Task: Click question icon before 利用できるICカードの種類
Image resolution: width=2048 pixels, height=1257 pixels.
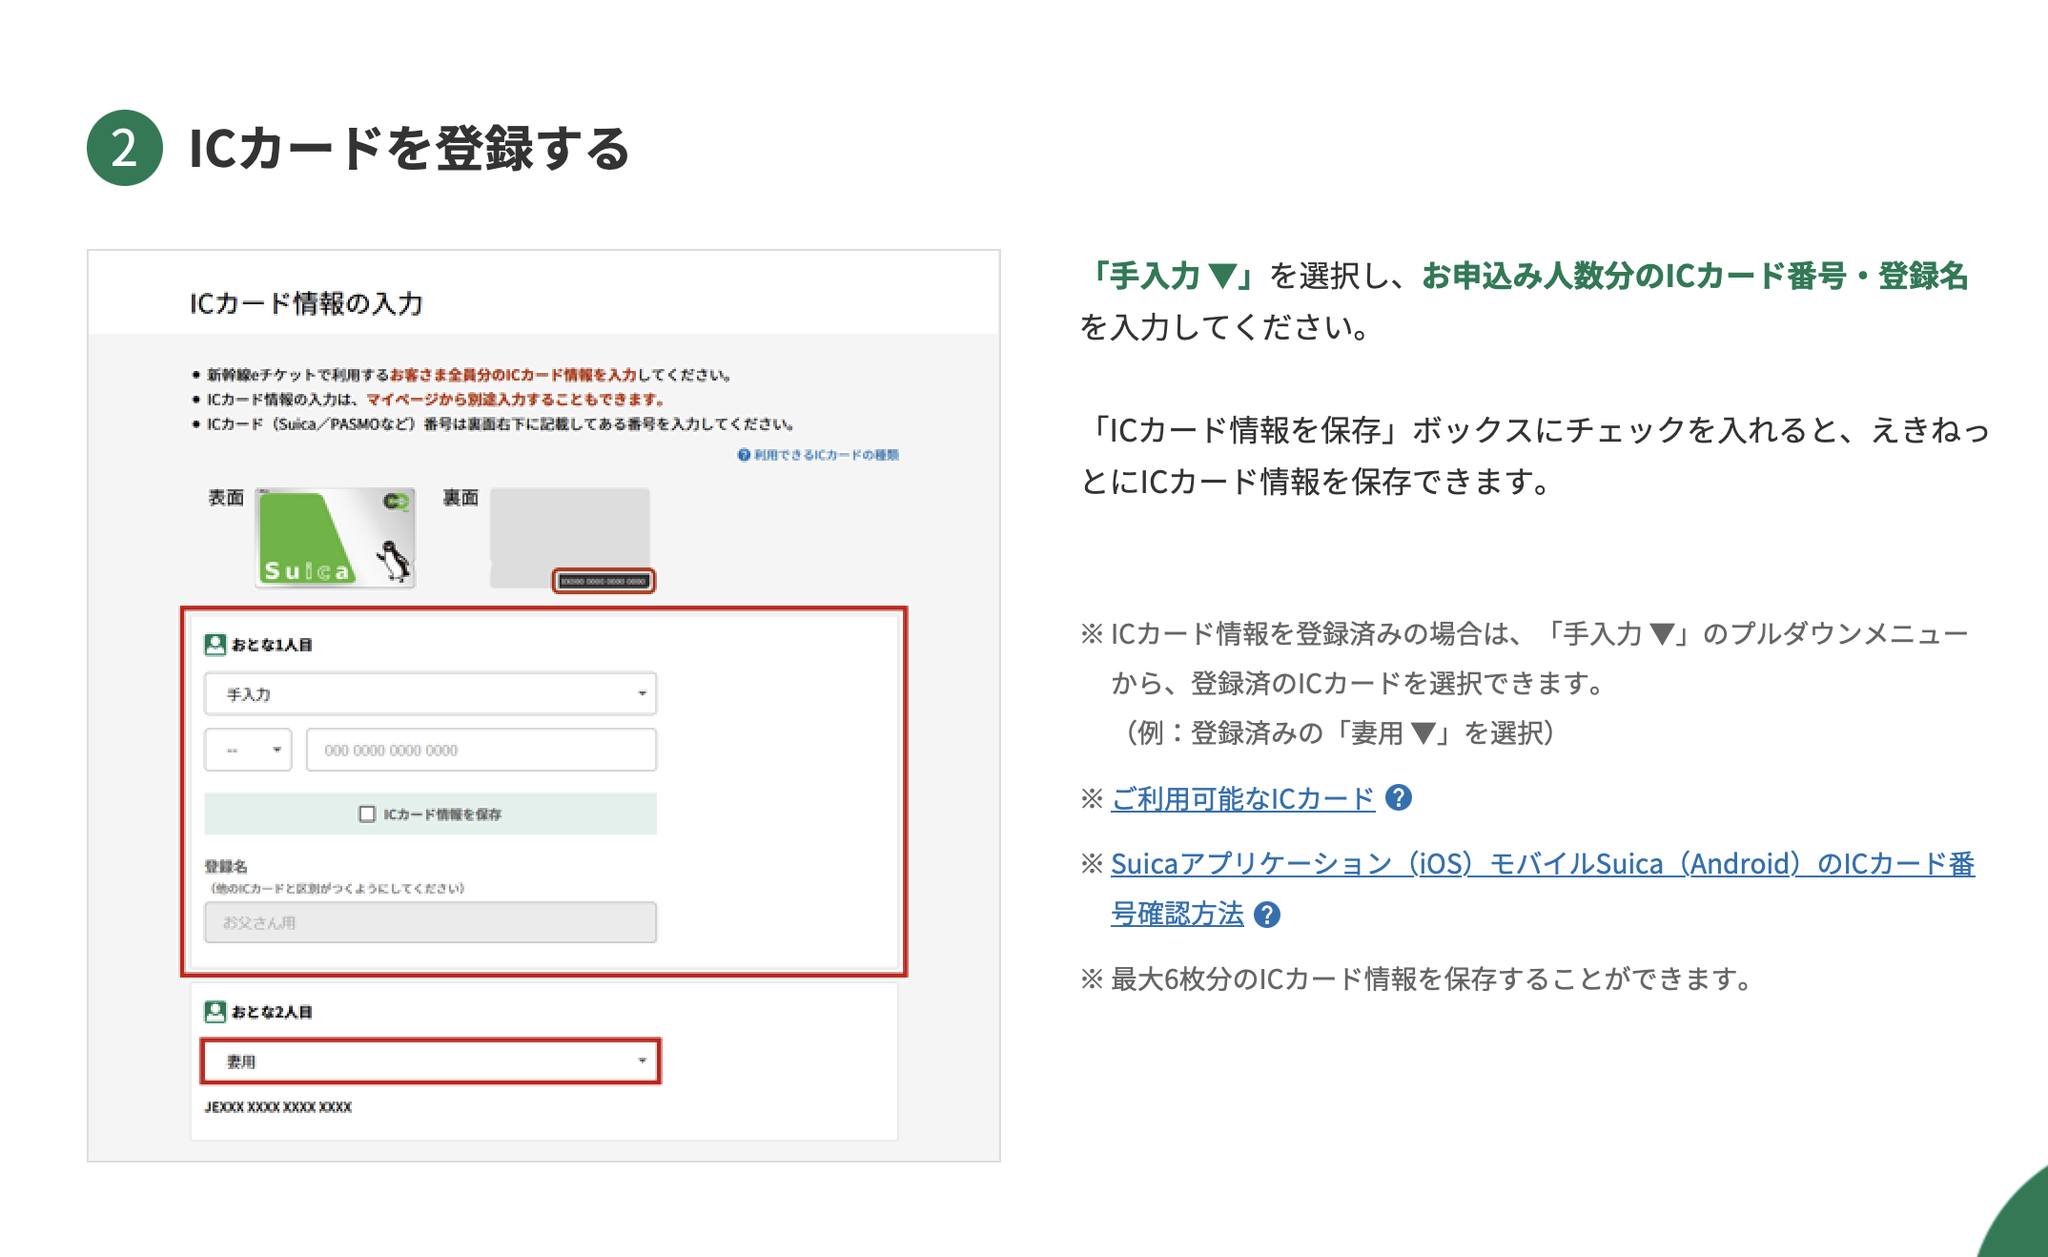Action: (743, 455)
